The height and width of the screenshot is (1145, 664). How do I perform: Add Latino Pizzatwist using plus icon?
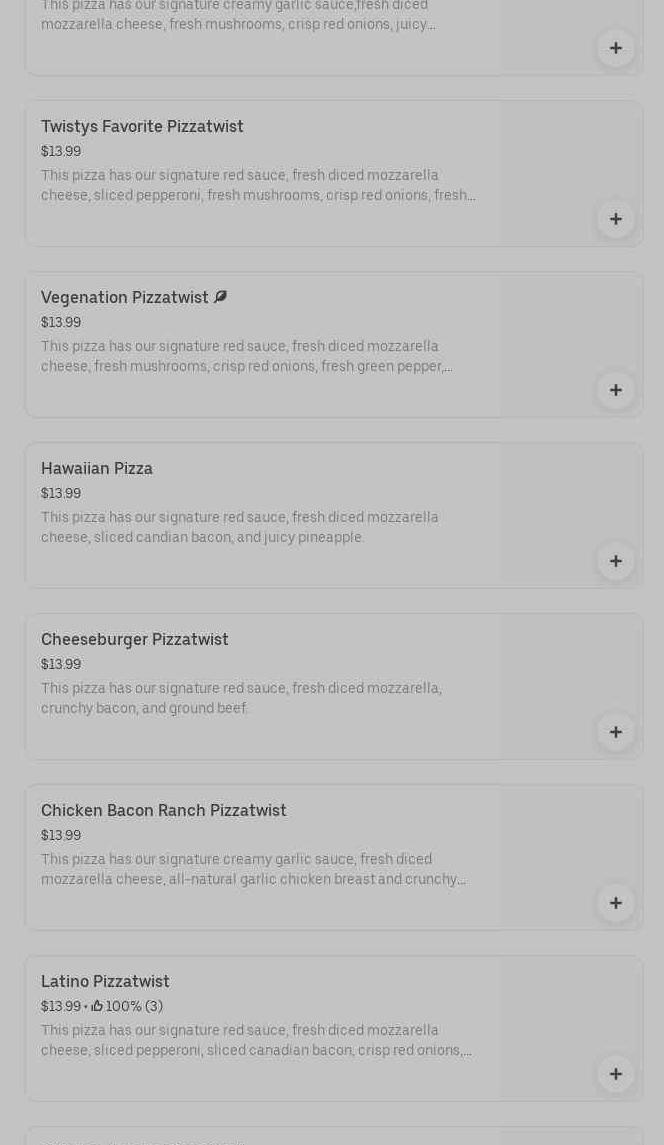pyautogui.click(x=615, y=1074)
